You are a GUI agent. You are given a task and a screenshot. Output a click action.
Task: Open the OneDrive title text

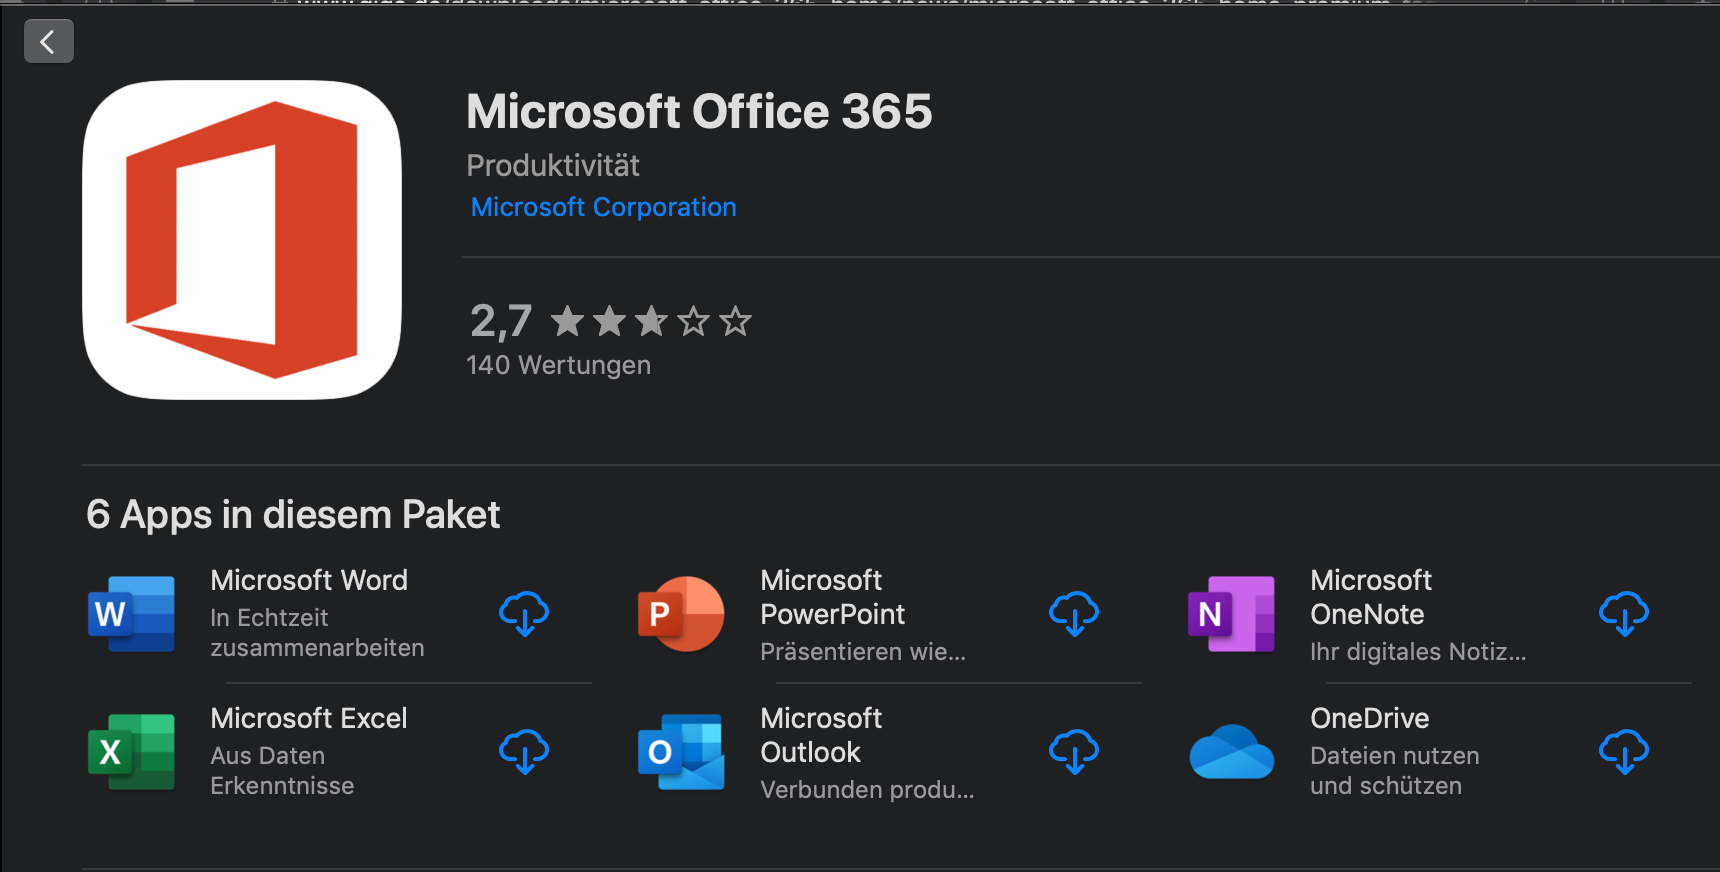(1370, 718)
